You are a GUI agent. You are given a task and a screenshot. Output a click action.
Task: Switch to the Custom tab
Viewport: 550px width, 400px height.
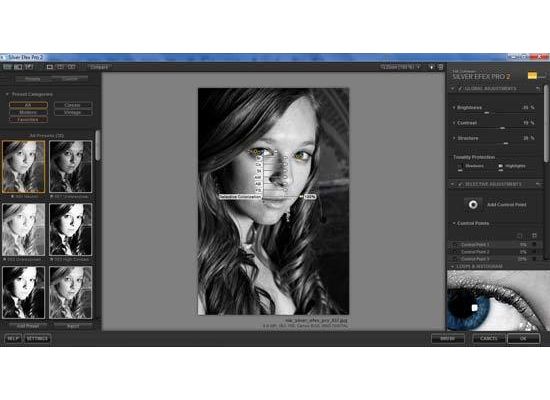(x=70, y=79)
